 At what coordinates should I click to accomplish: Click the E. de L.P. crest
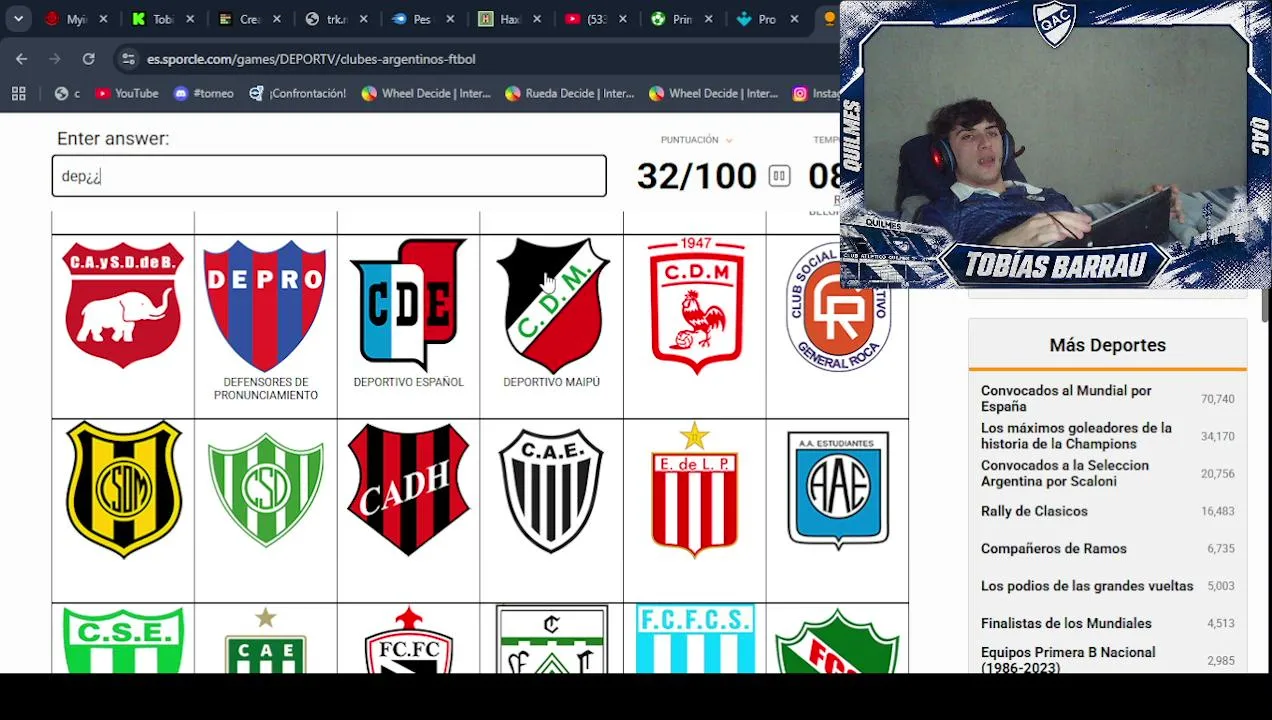coord(695,489)
